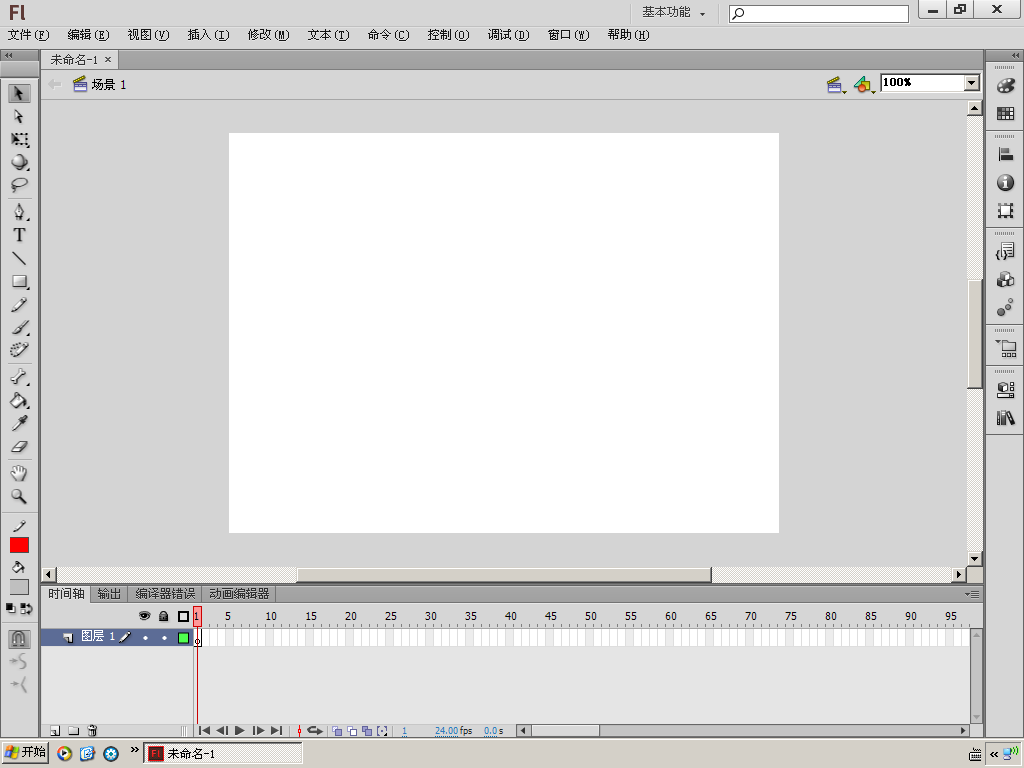Toggle Onion Skin button
Viewport: 1024px width, 768px height.
(x=337, y=731)
